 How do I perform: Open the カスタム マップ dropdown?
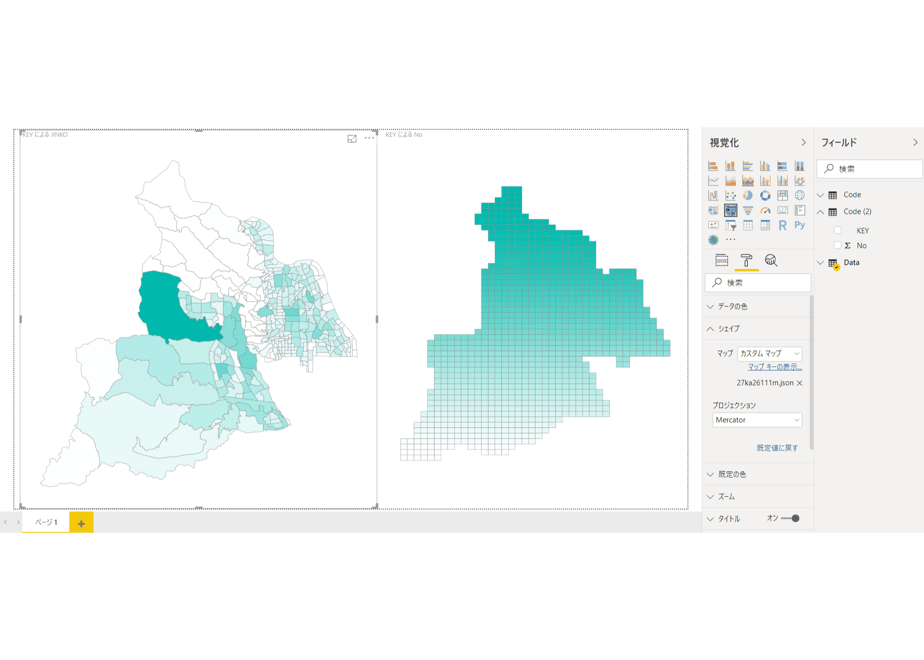(x=770, y=354)
